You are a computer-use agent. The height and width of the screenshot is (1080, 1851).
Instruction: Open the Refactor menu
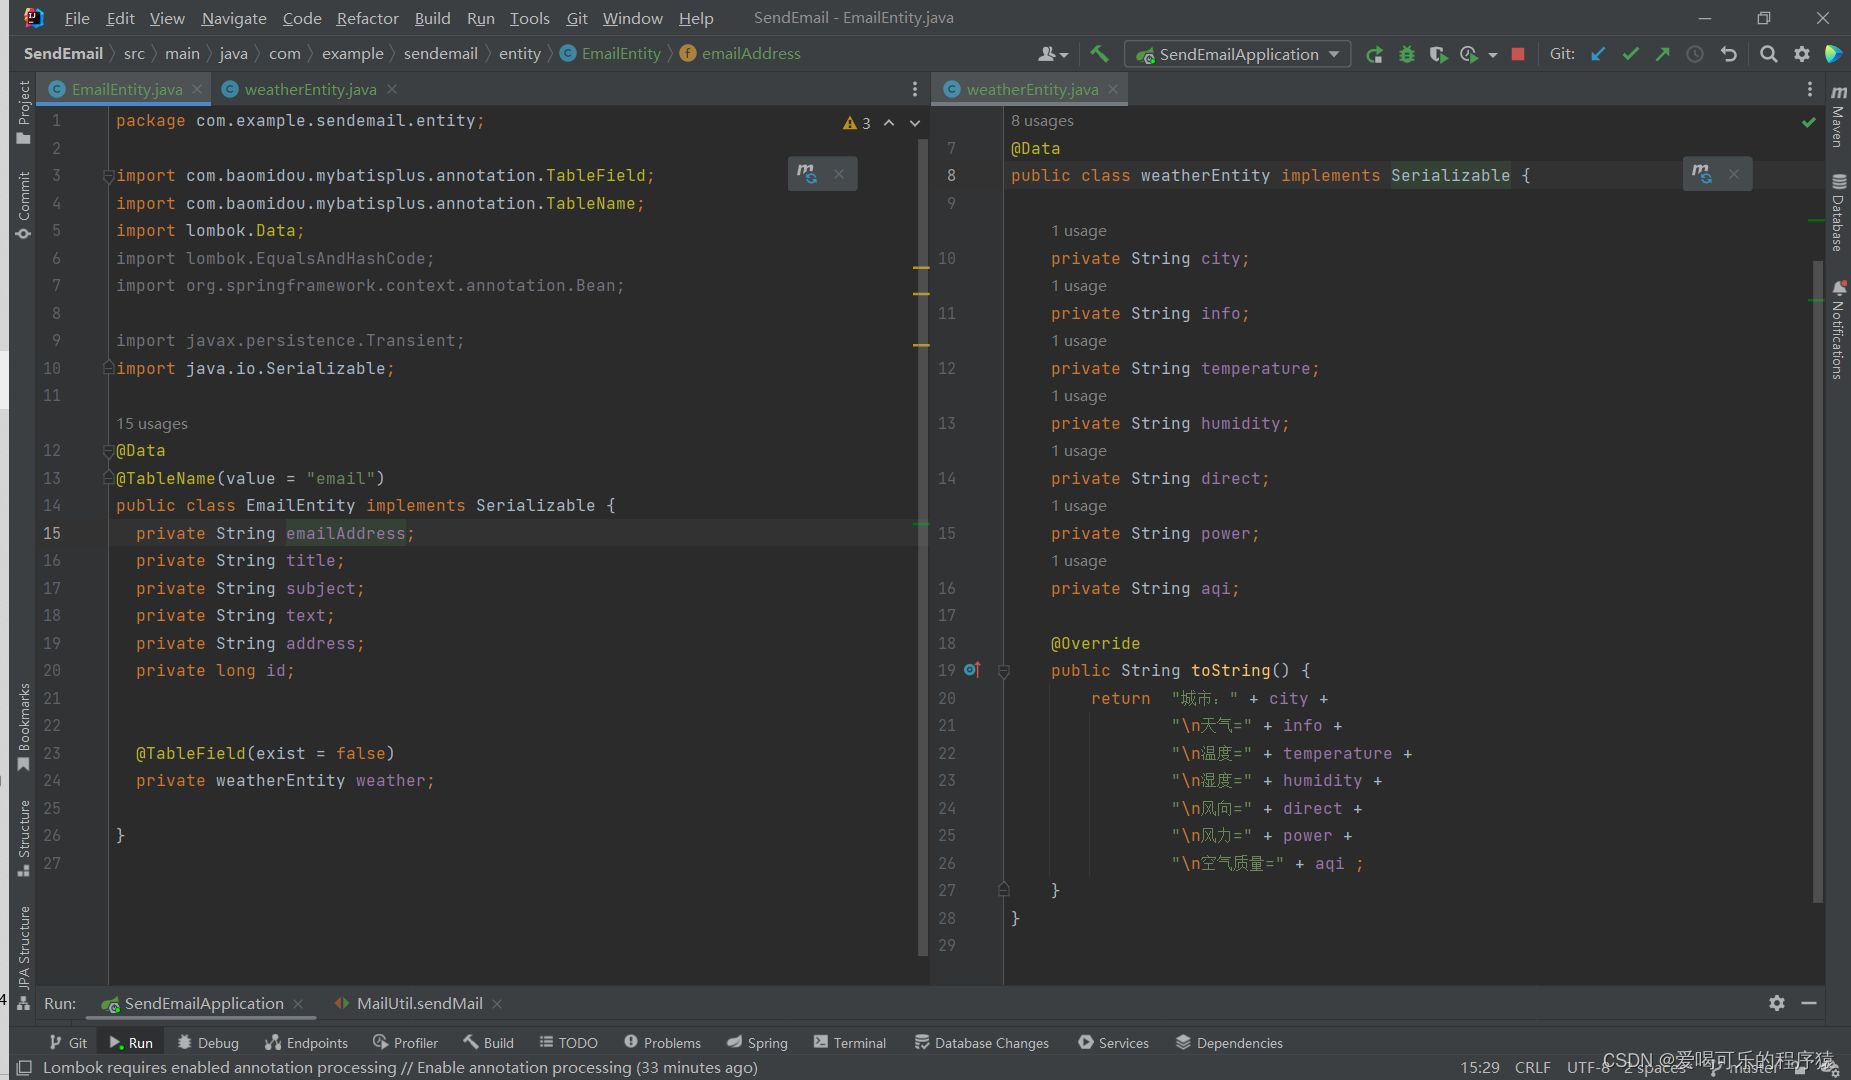pos(367,18)
